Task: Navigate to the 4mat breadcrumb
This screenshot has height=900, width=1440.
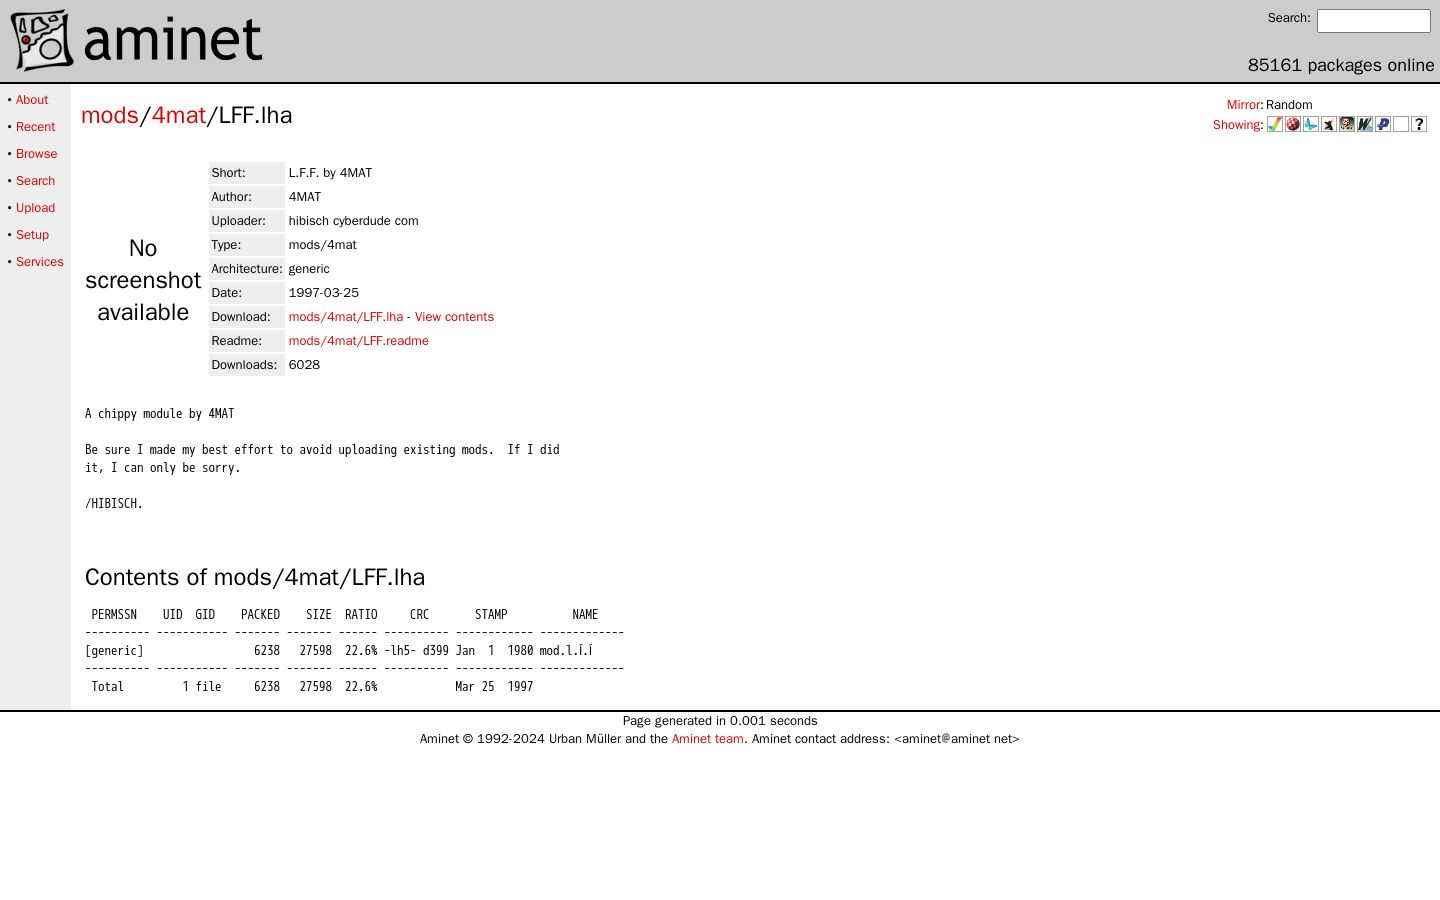Action: tap(179, 116)
